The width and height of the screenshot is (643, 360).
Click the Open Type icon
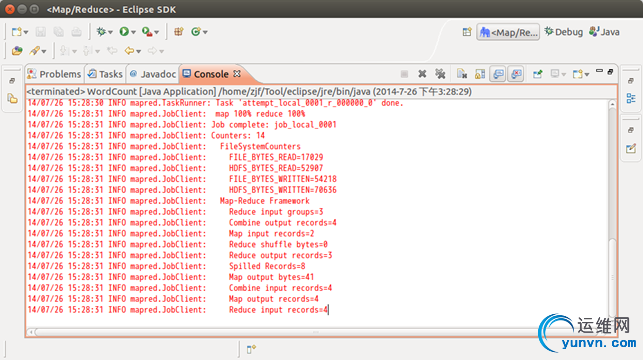pos(17,51)
